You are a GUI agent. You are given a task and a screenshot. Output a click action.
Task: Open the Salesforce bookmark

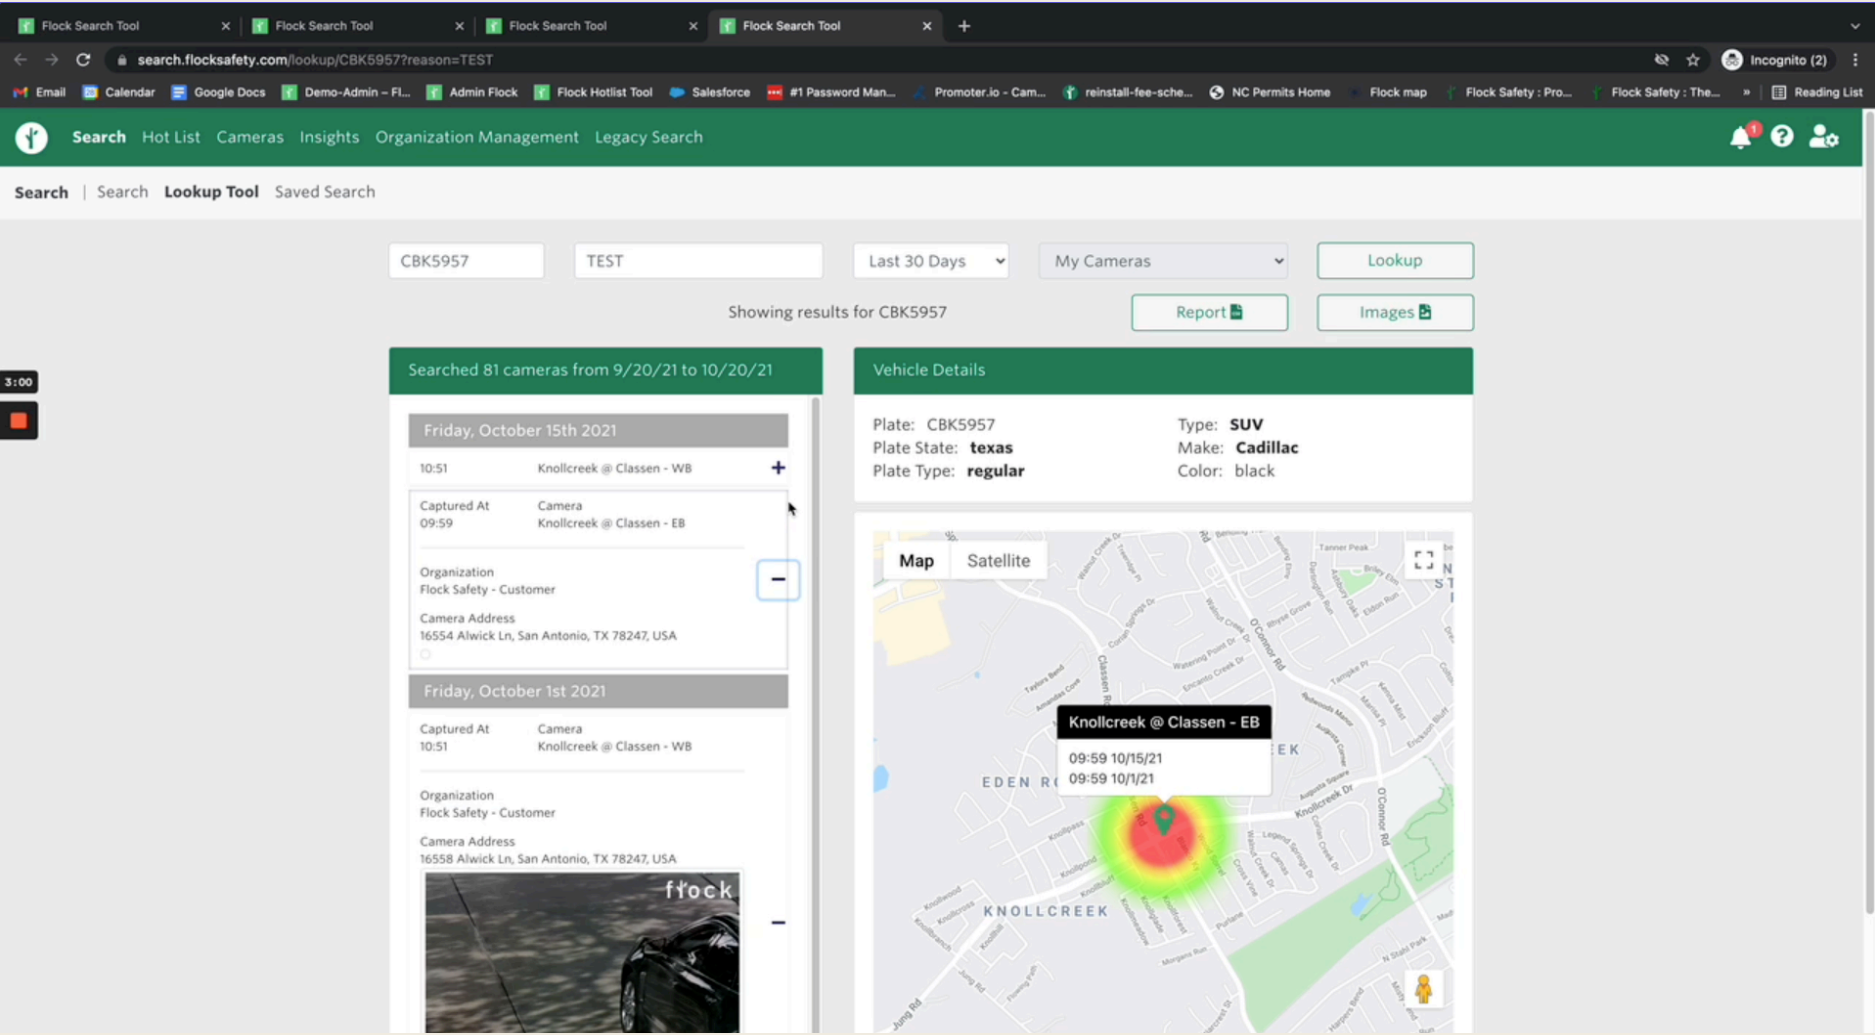pyautogui.click(x=710, y=92)
